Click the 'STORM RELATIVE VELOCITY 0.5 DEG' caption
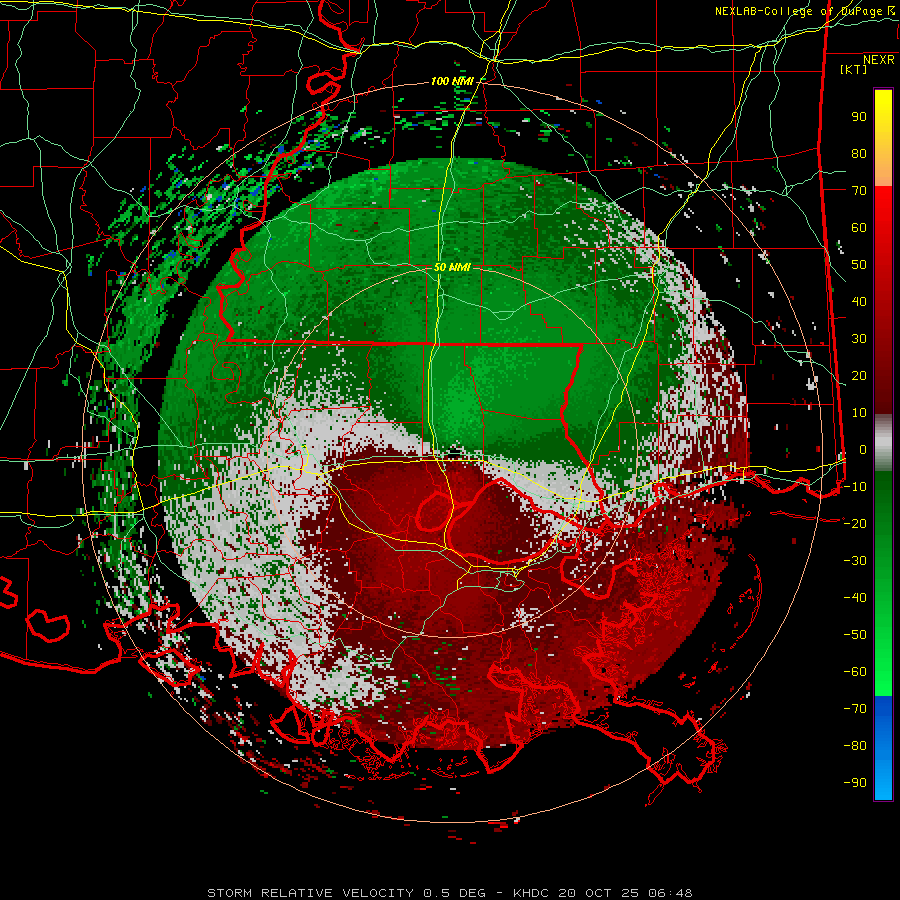 pos(346,893)
